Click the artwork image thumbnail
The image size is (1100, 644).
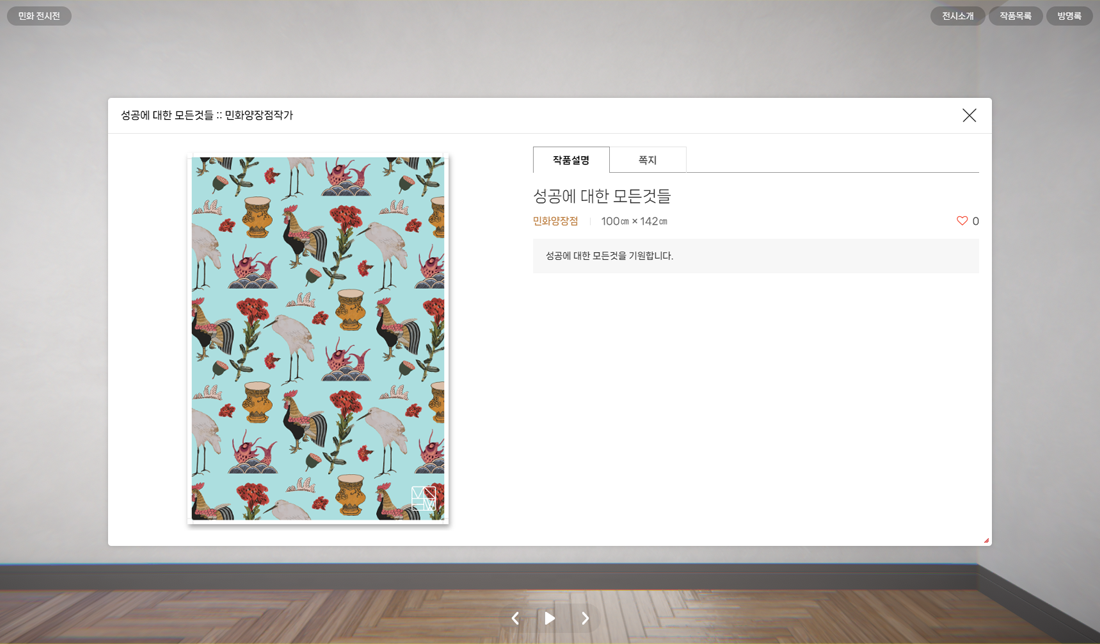point(318,338)
